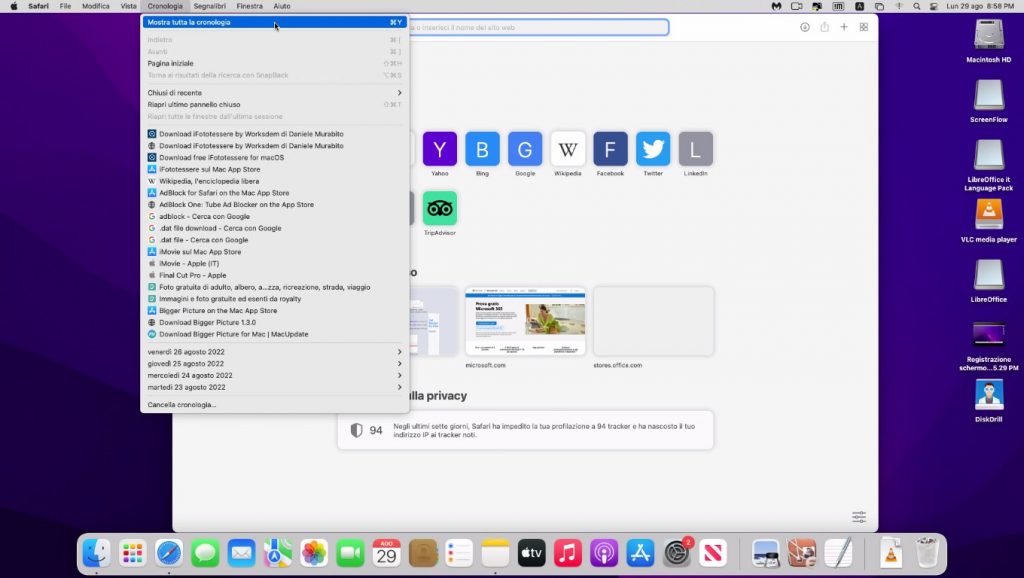The width and height of the screenshot is (1024, 578).
Task: Open the start page customization settings icon
Action: pyautogui.click(x=859, y=517)
